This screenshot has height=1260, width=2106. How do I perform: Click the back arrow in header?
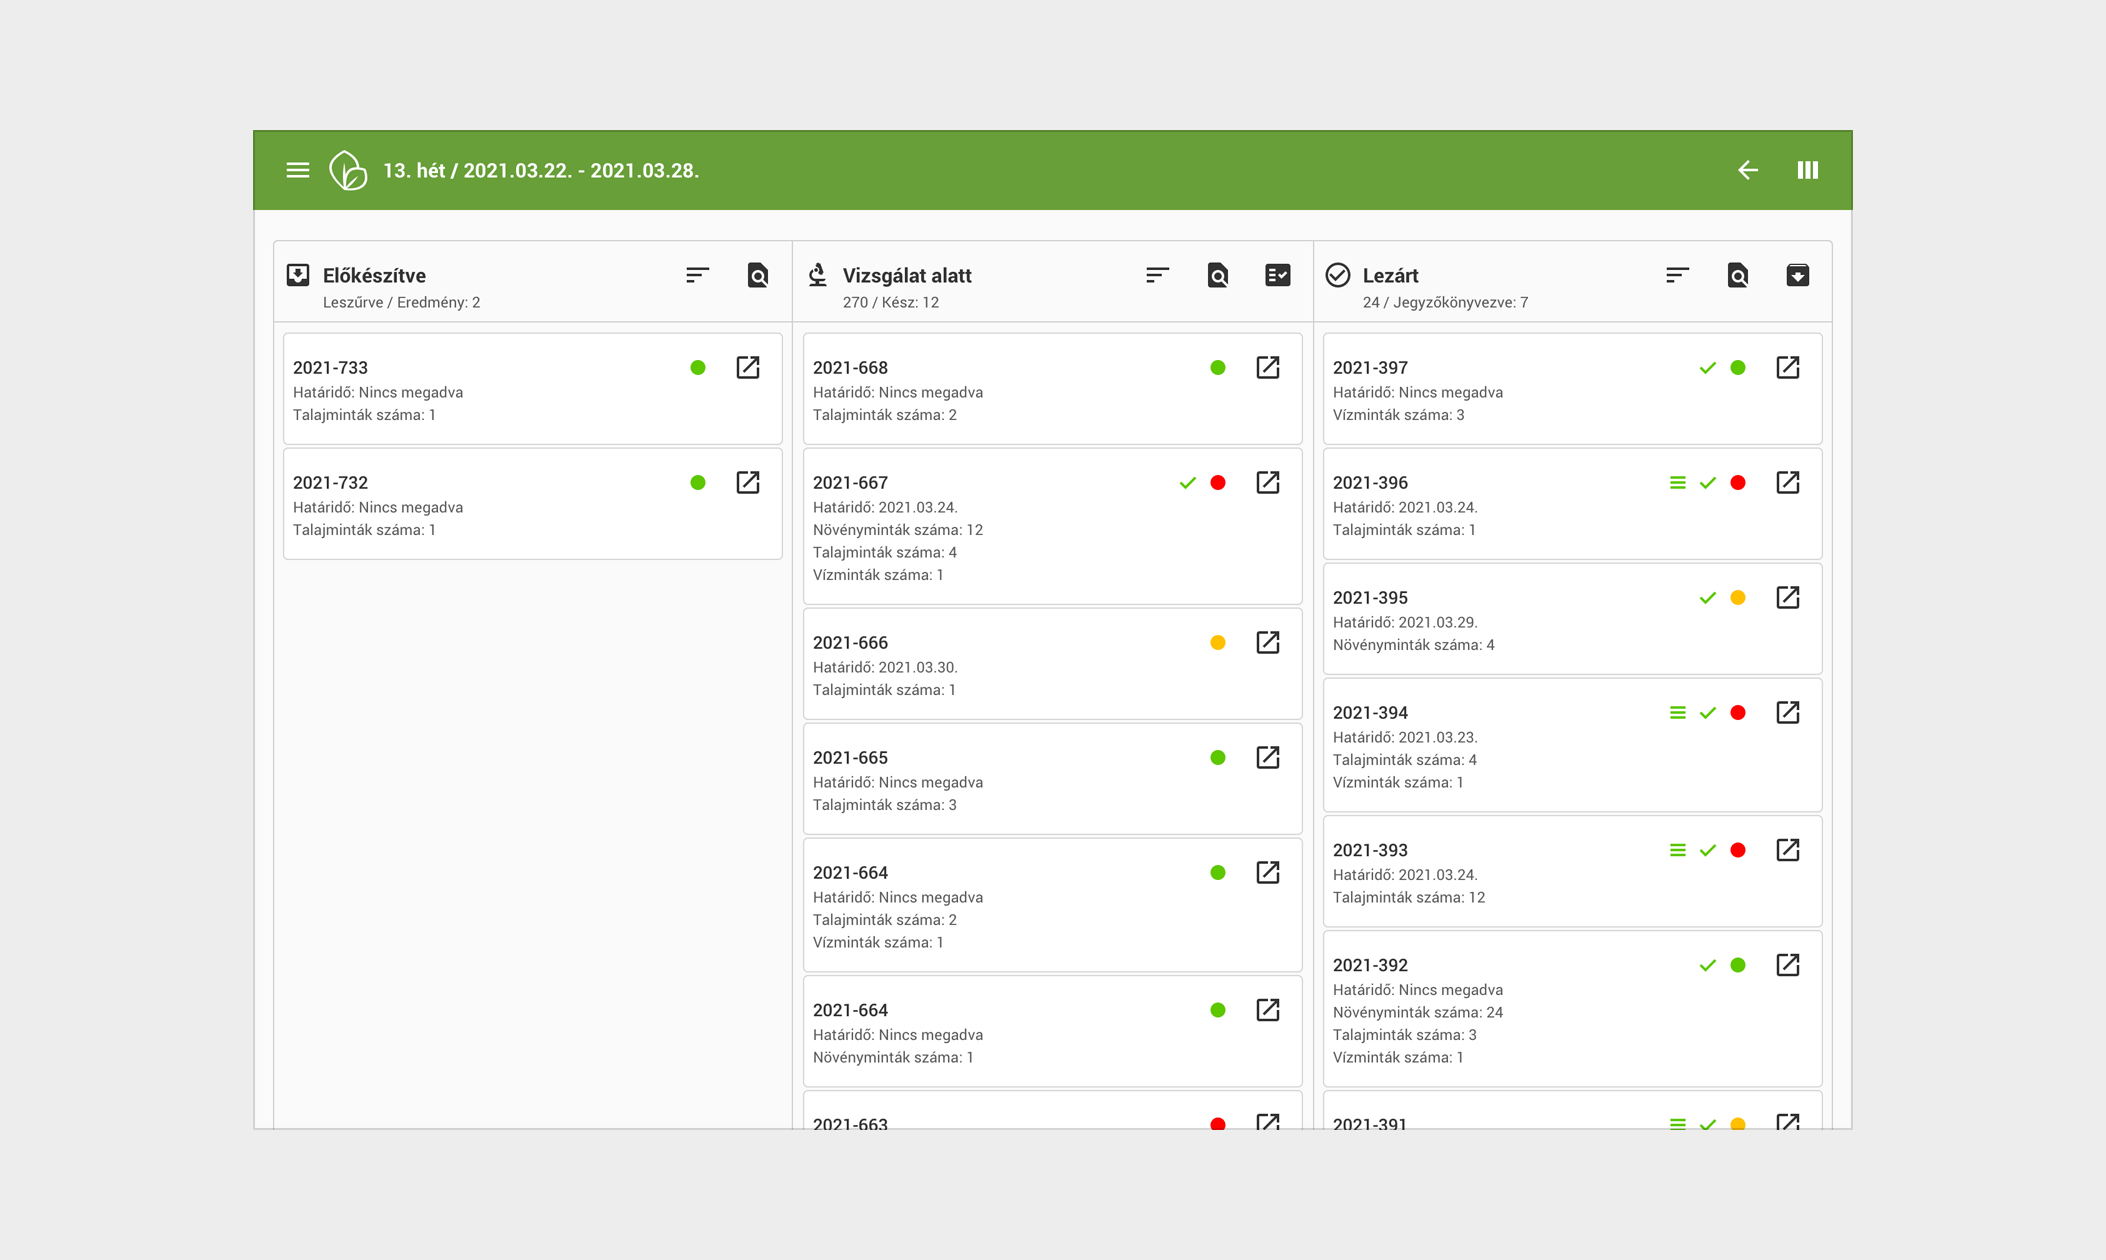1747,170
